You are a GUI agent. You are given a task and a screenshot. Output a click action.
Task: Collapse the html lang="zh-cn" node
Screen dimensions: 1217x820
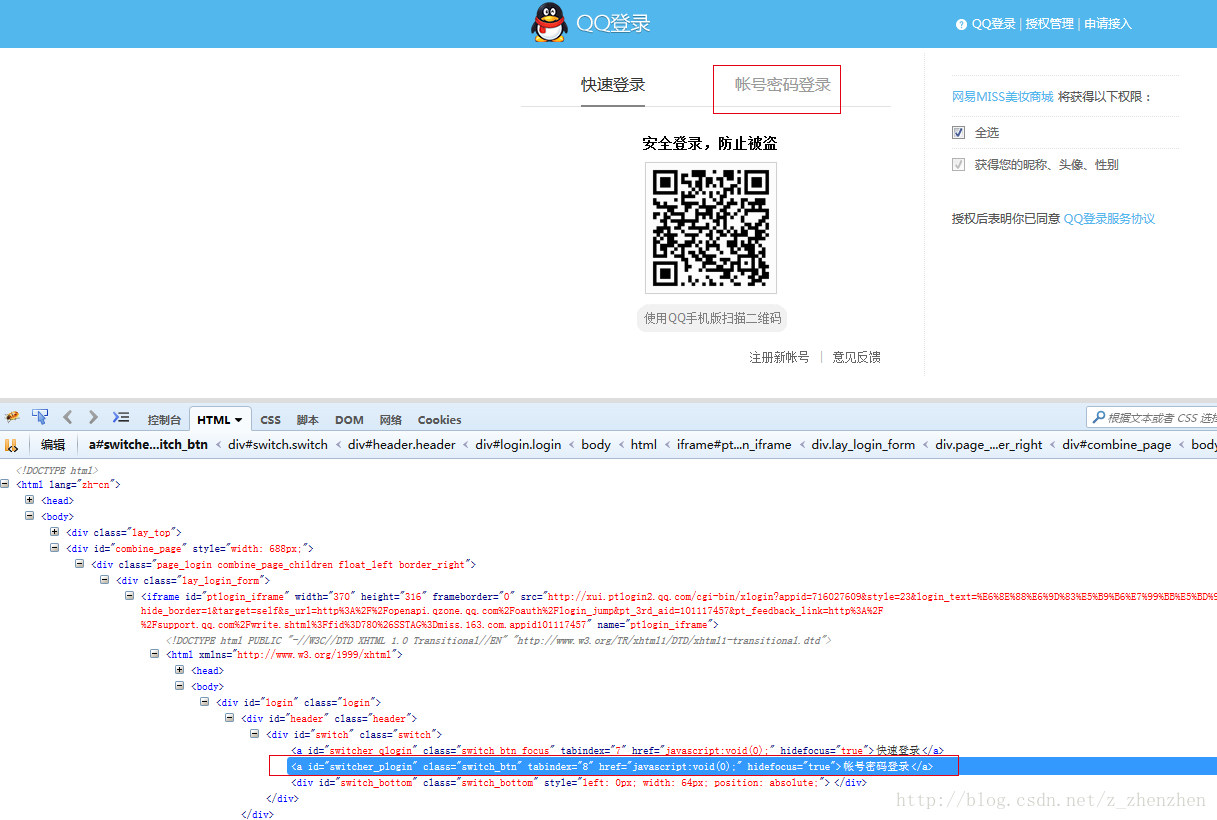click(x=5, y=484)
